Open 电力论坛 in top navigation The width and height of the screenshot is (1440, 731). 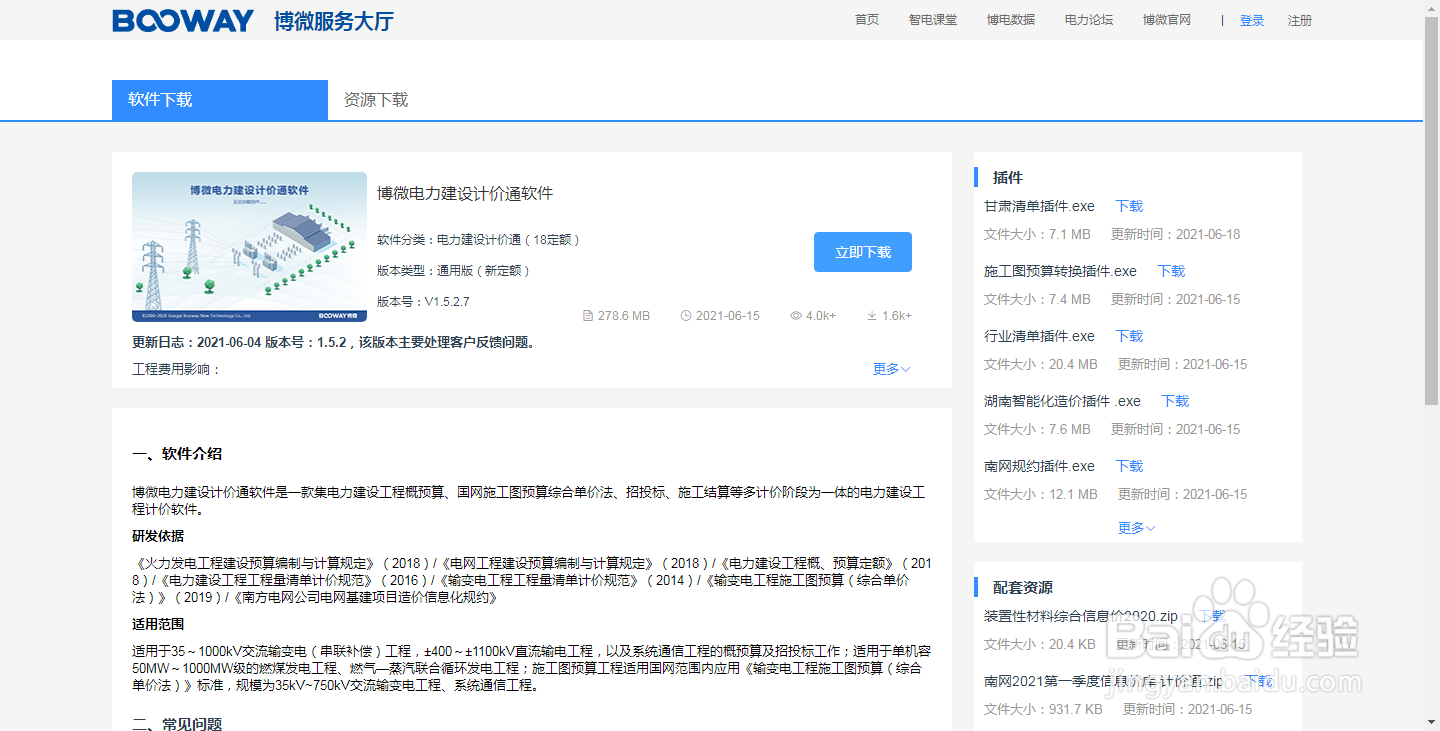1089,20
